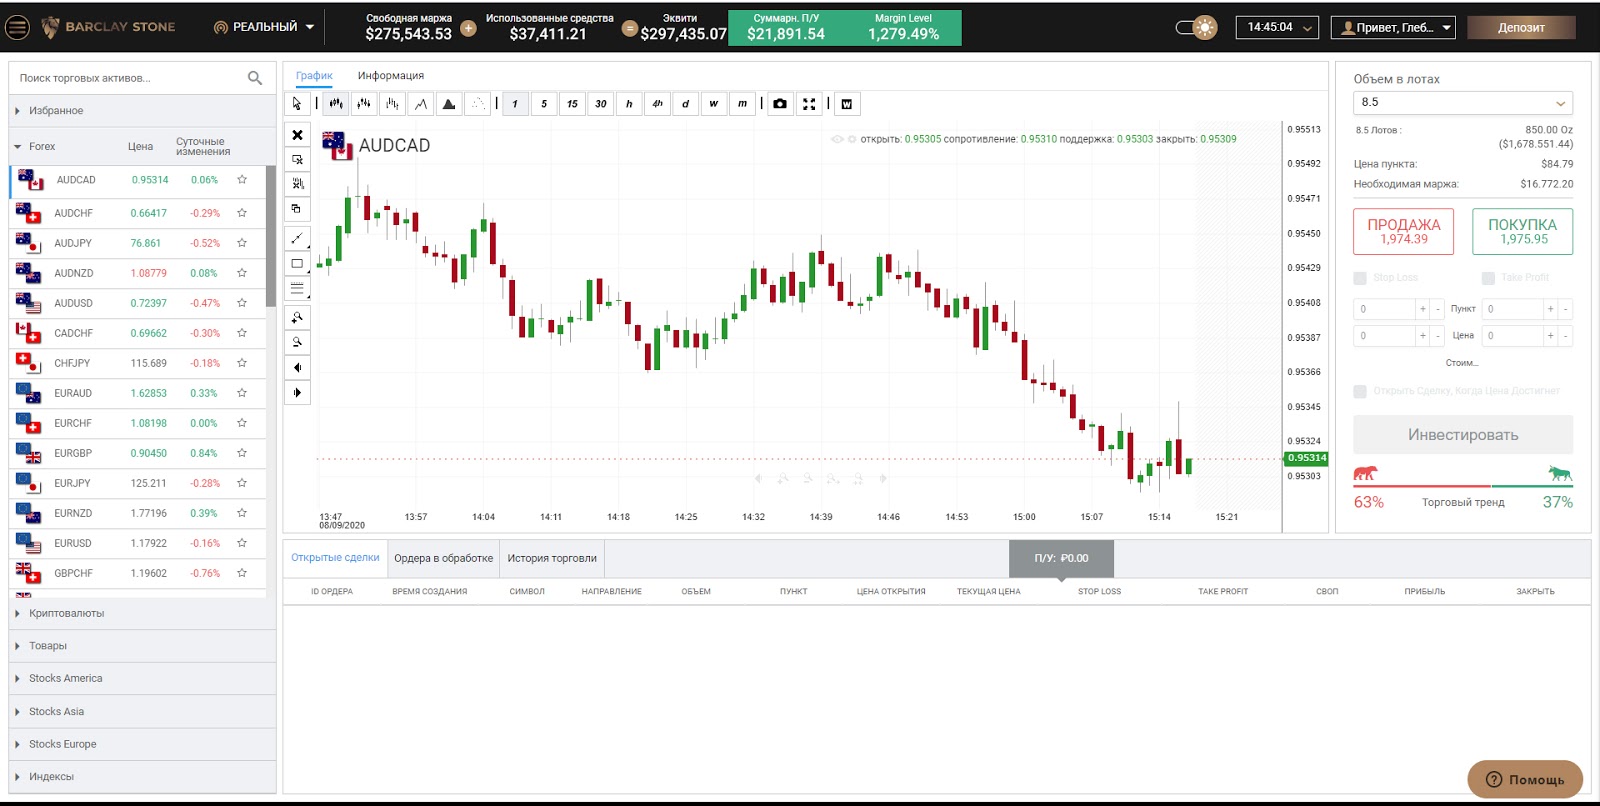Open the РЕАЛЬНЫЙ account type dropdown

[x=264, y=27]
